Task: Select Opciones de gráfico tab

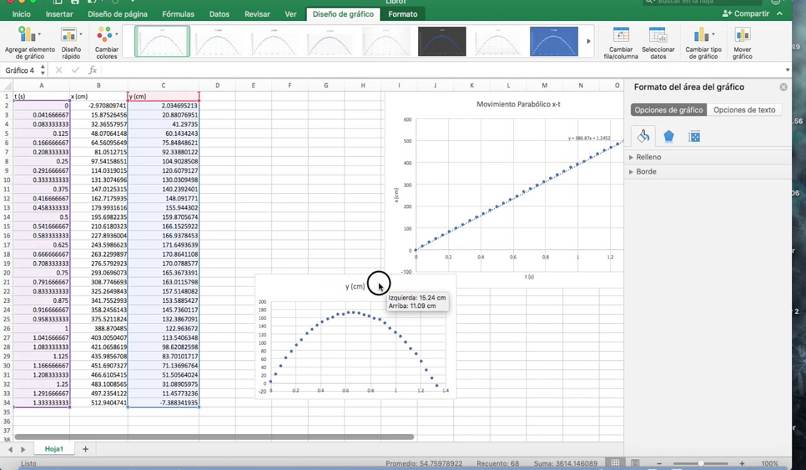Action: click(668, 110)
